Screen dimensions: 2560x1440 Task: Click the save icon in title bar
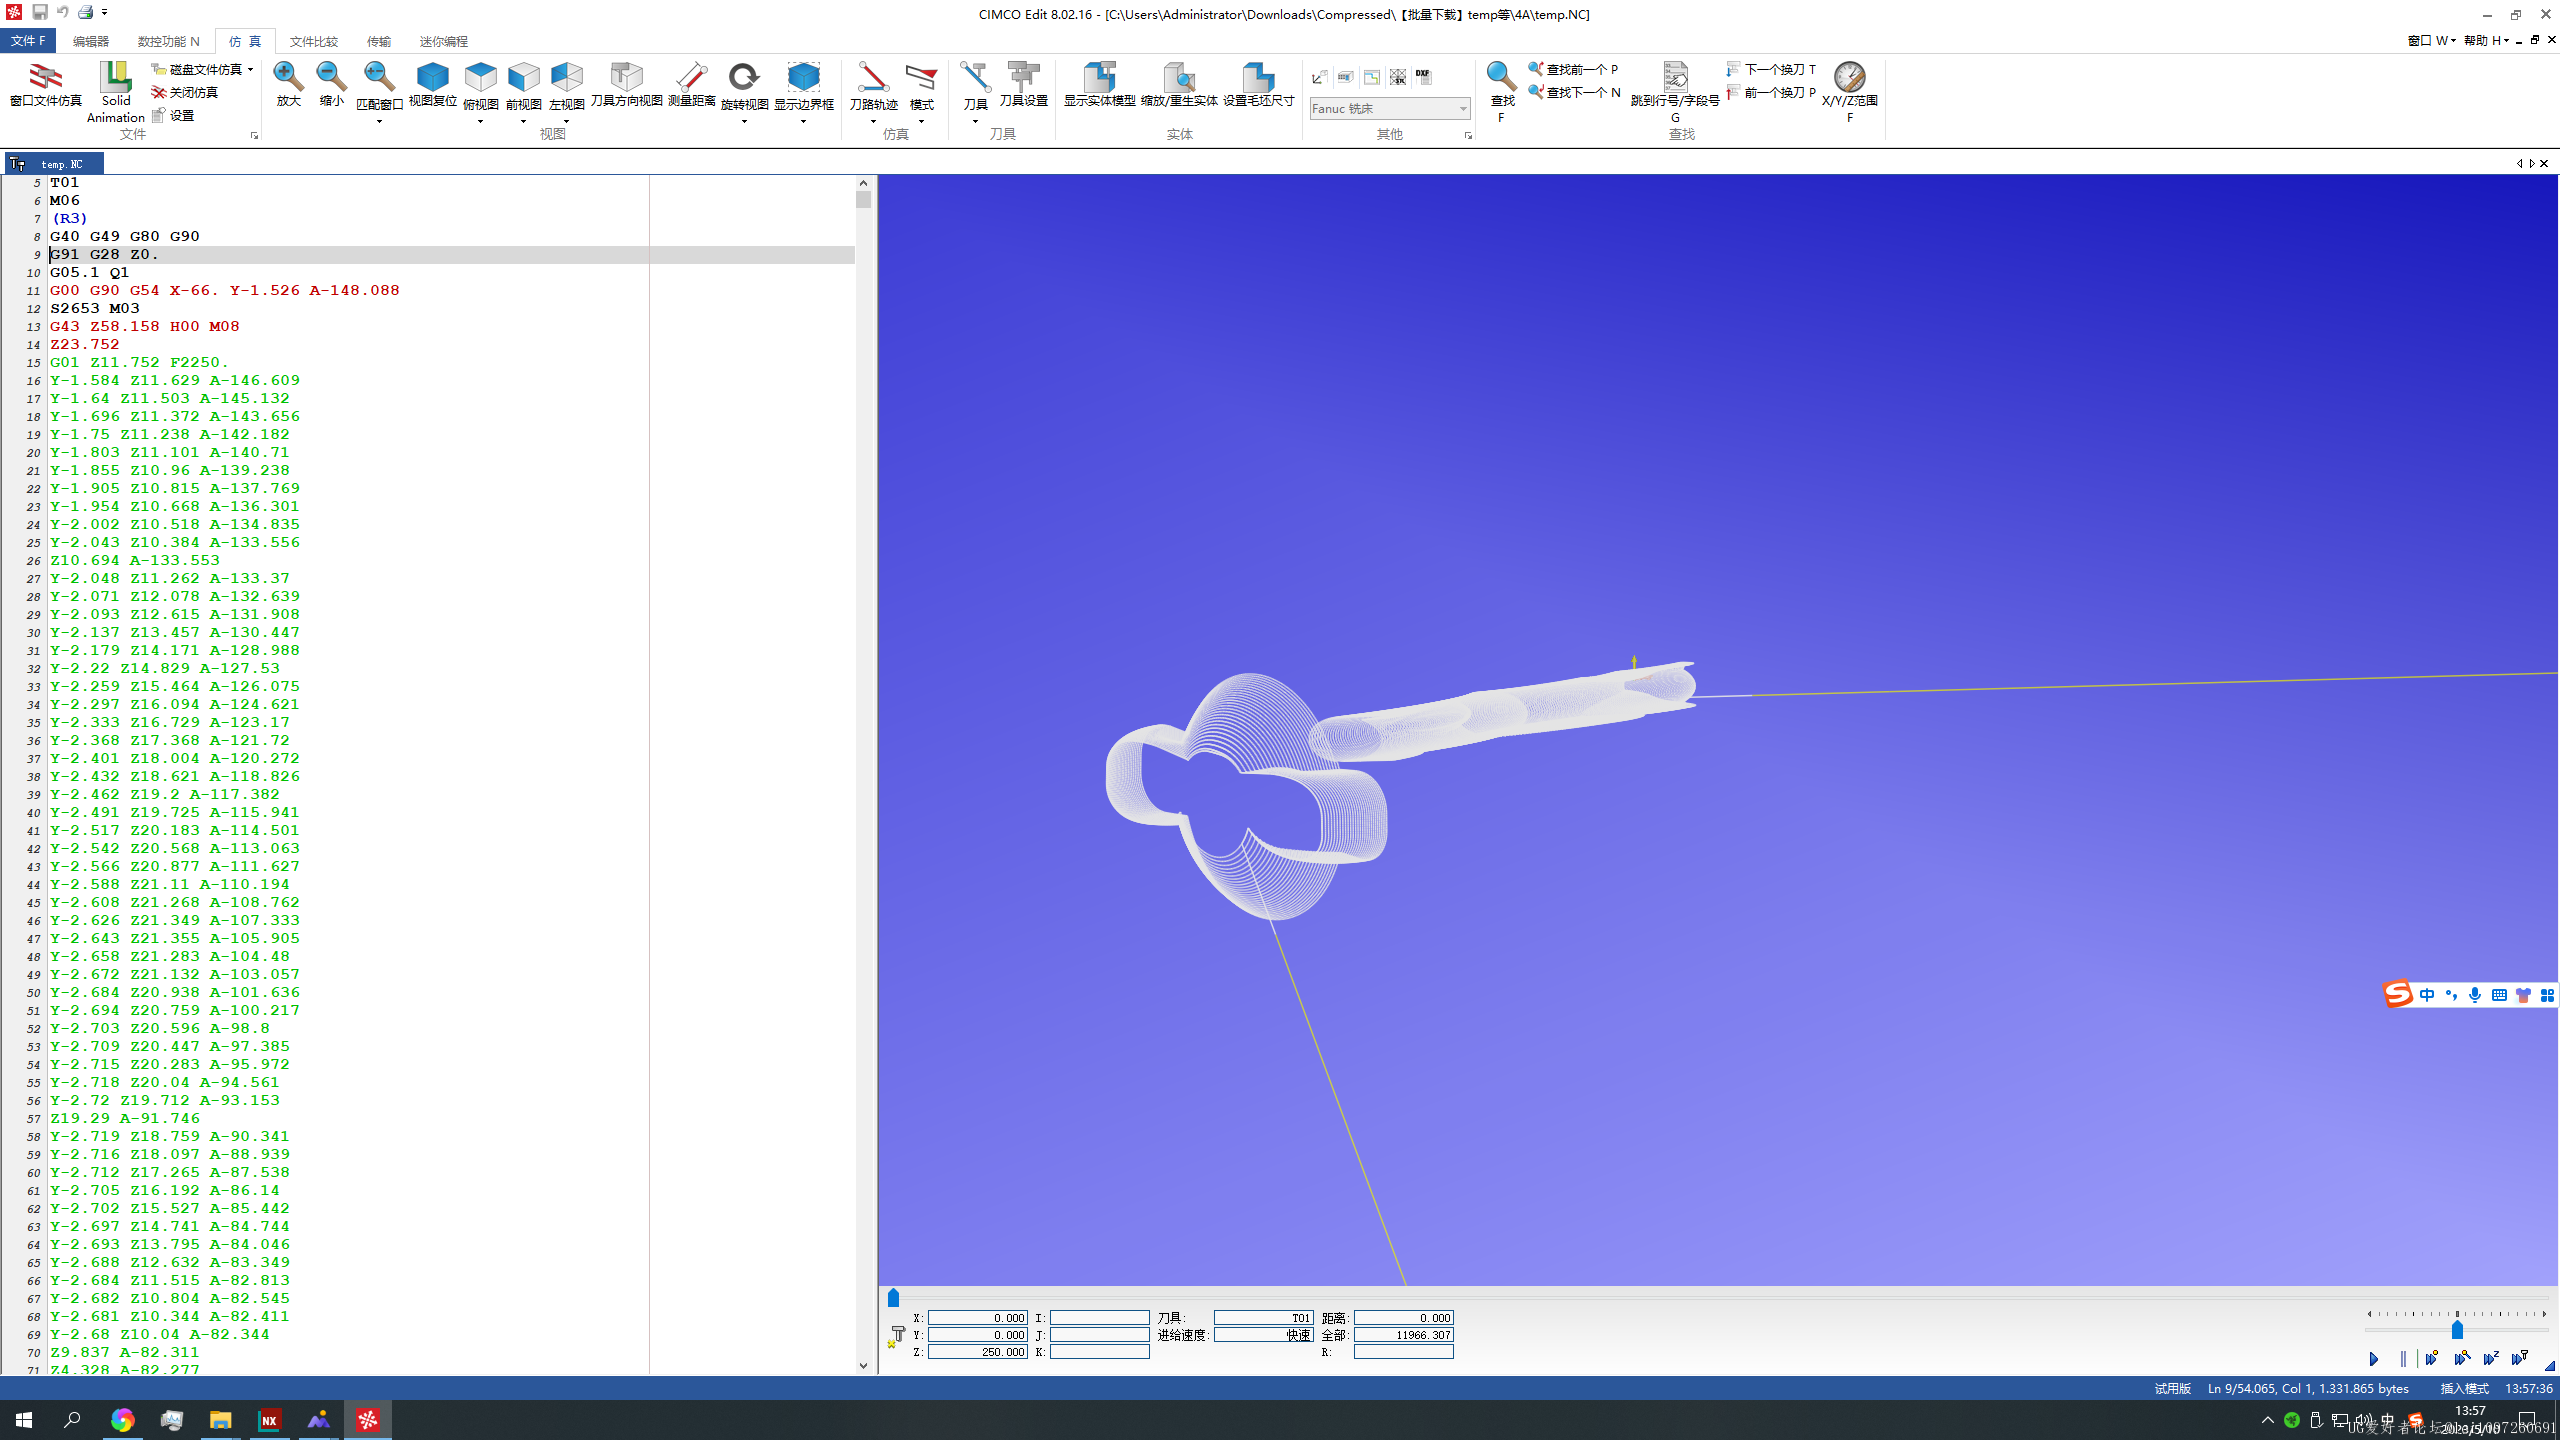point(40,12)
